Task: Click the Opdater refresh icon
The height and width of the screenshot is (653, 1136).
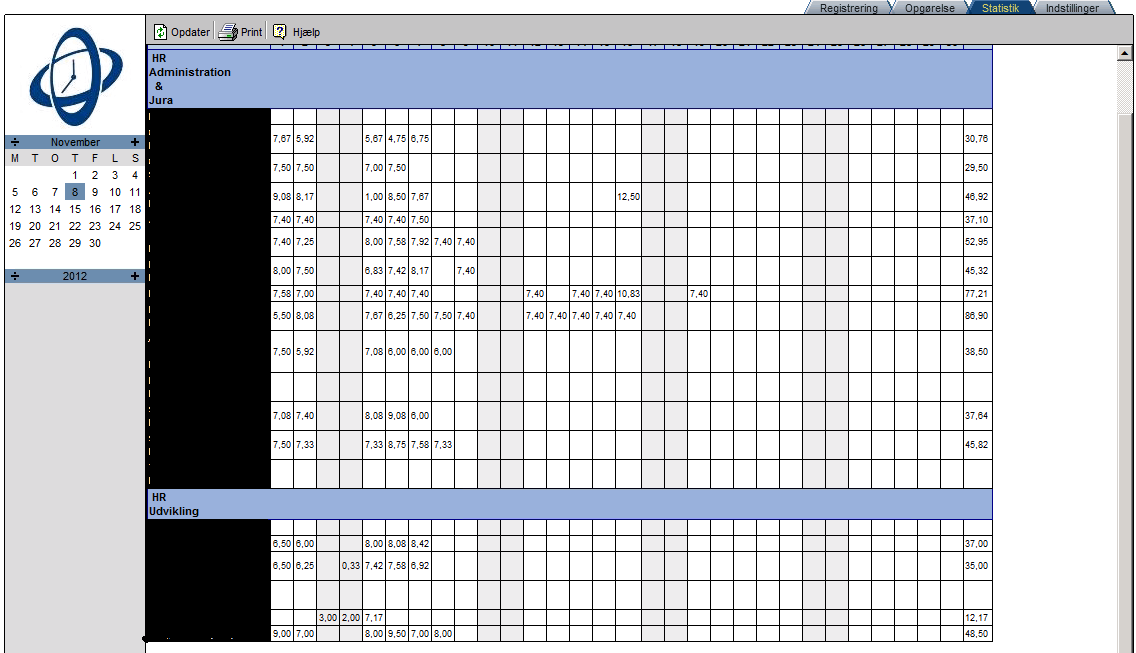Action: tap(160, 32)
